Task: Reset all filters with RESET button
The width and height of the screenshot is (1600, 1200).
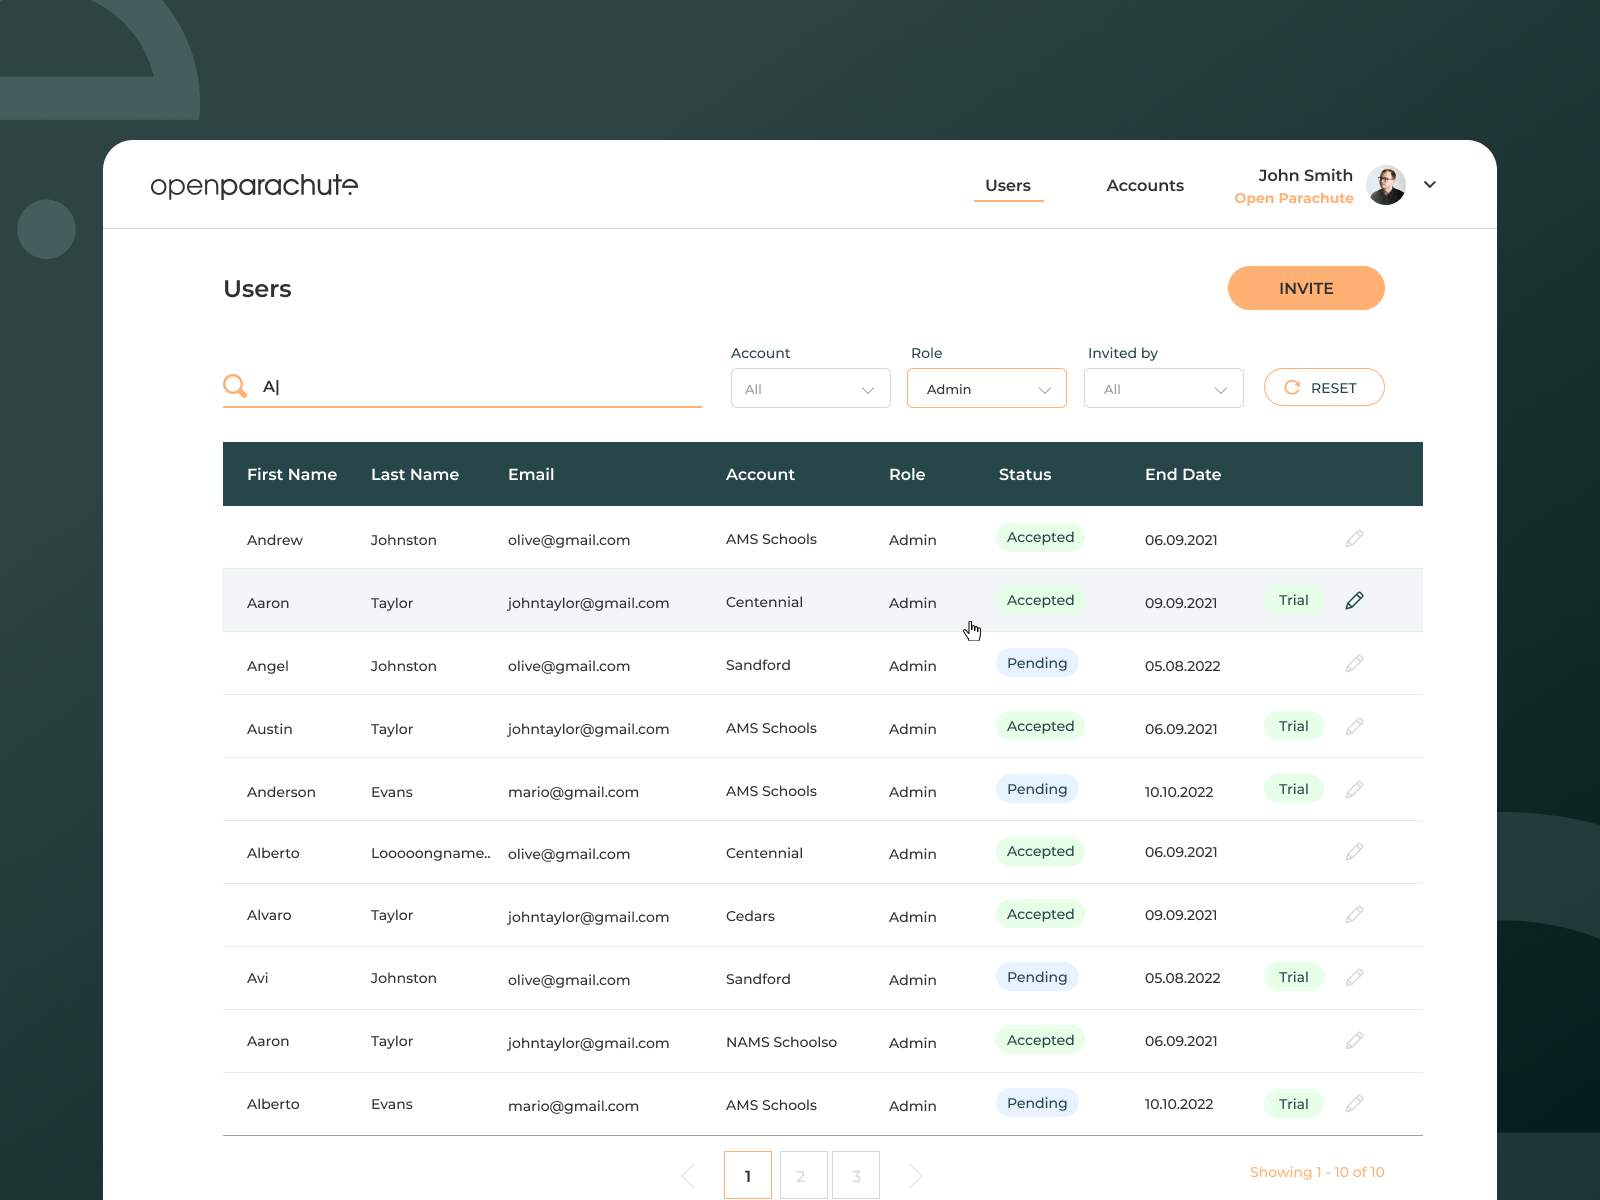Action: (x=1324, y=388)
